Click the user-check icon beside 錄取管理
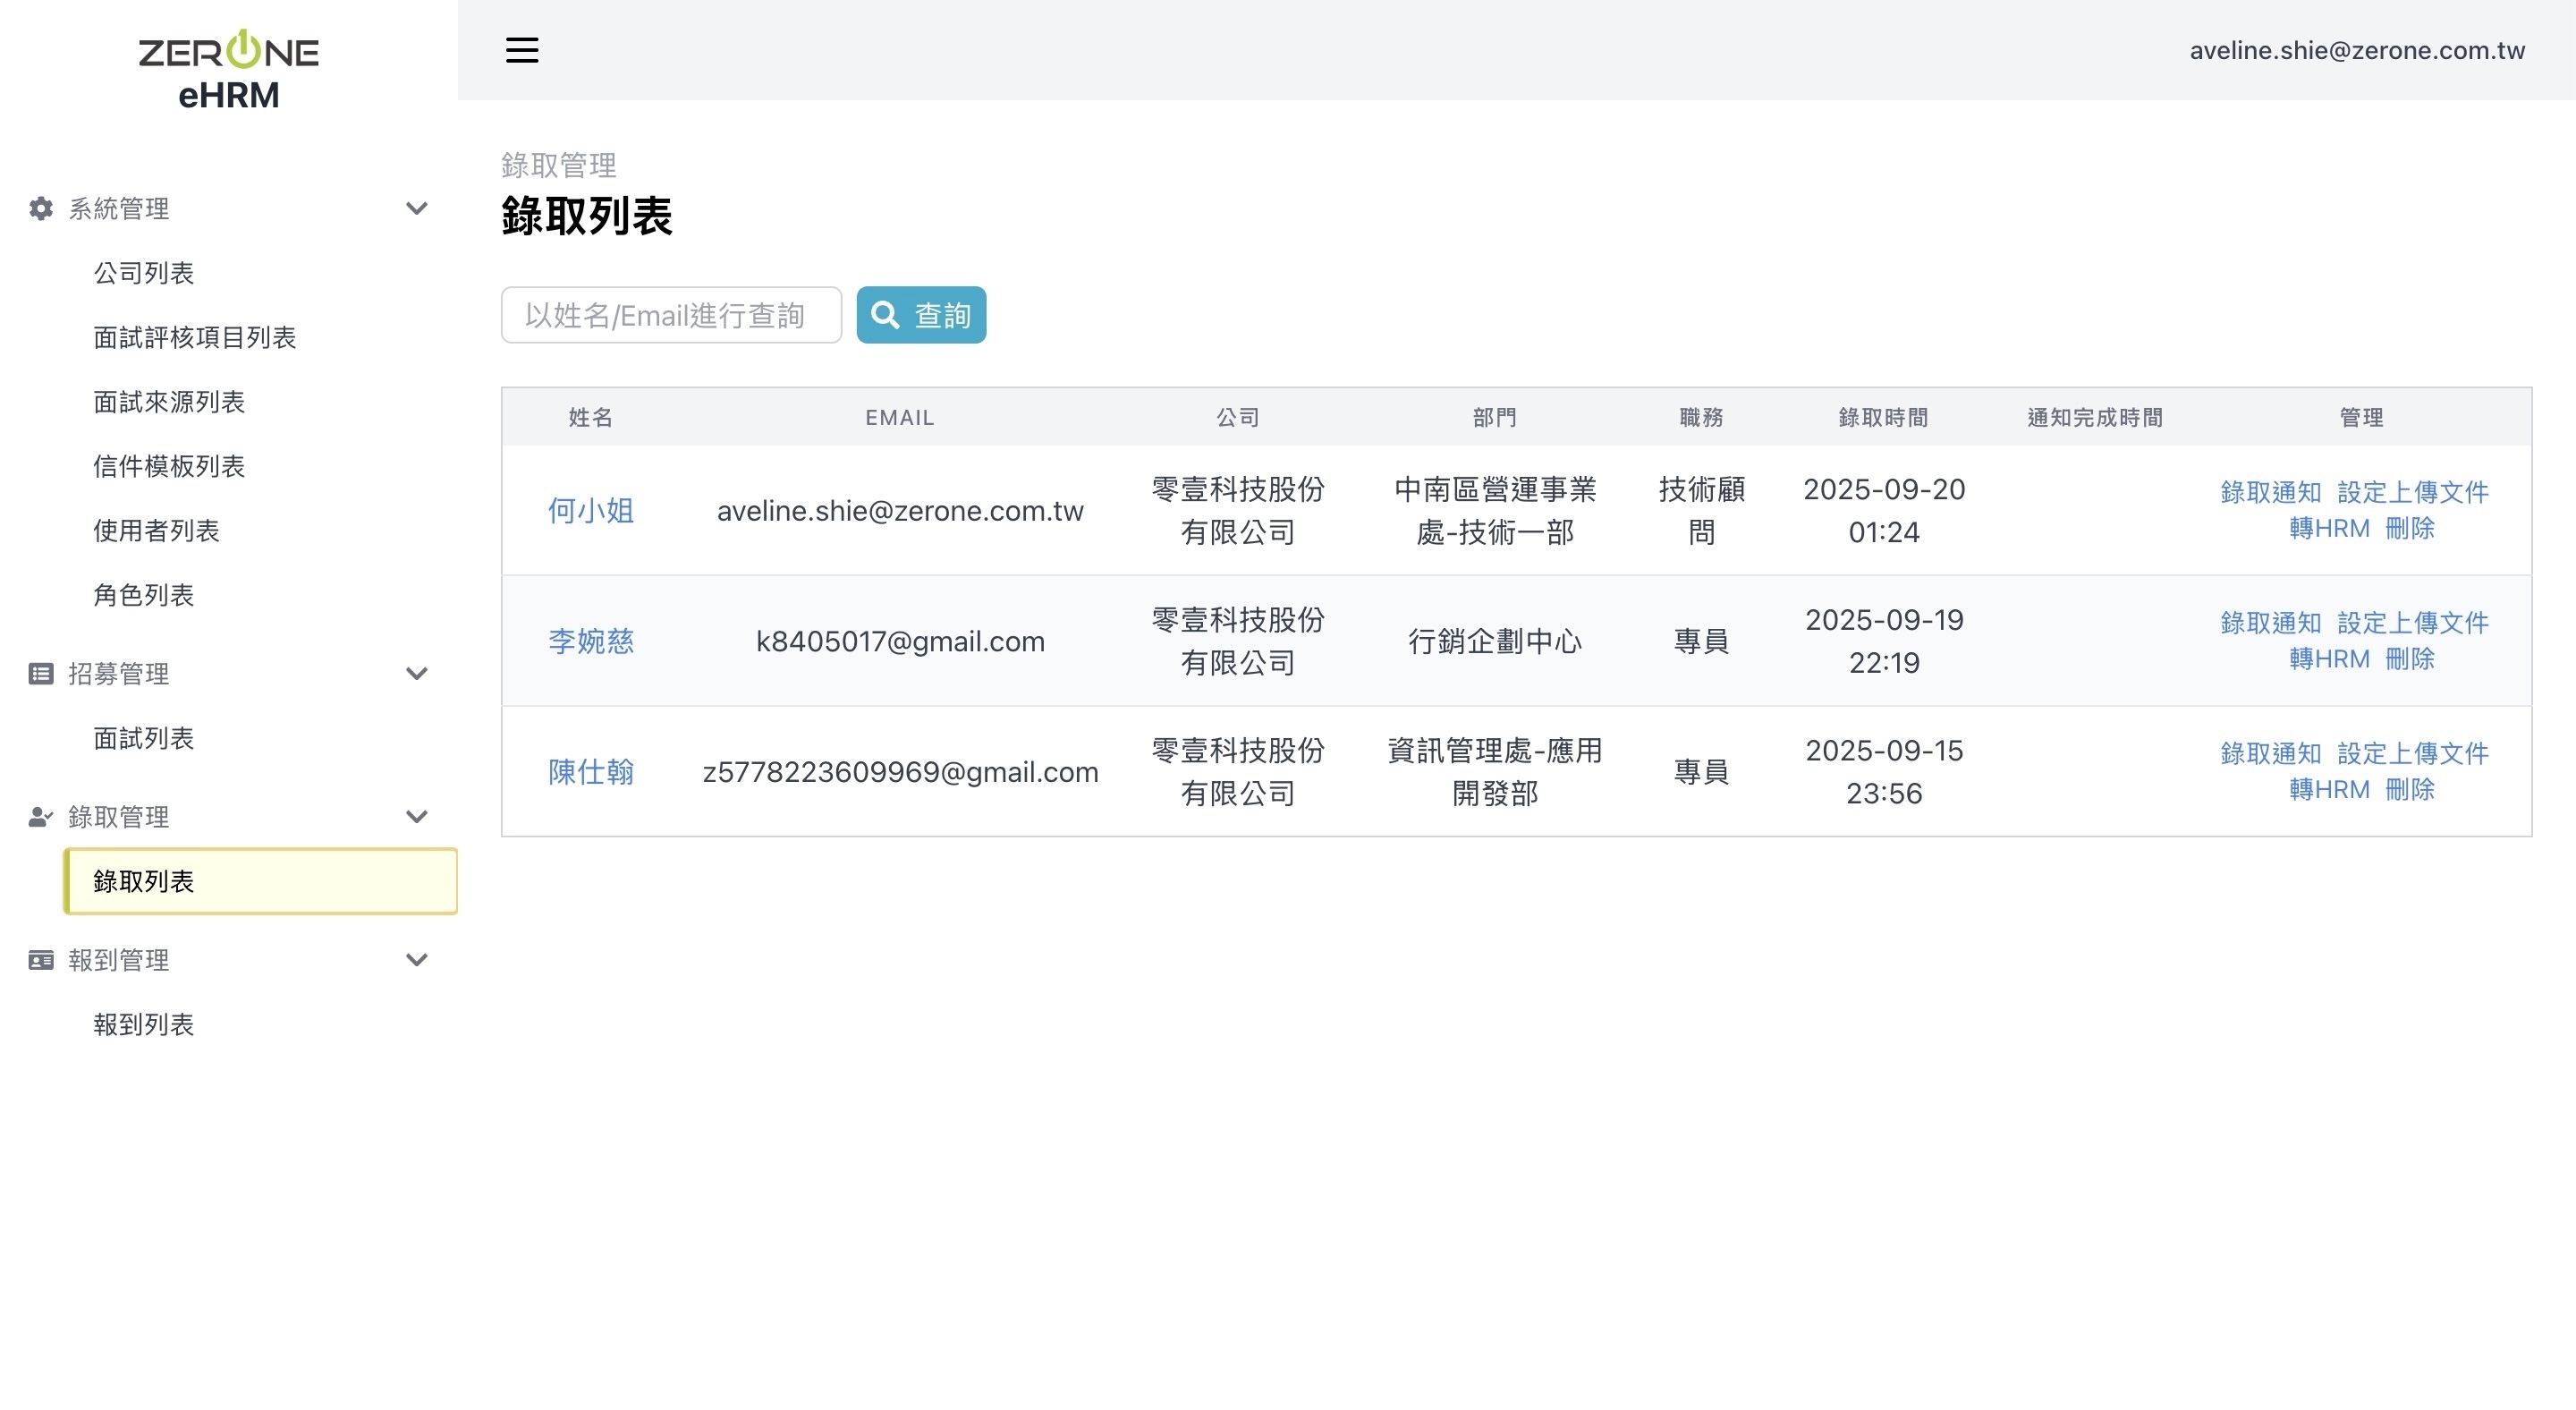This screenshot has width=2576, height=1410. tap(41, 817)
